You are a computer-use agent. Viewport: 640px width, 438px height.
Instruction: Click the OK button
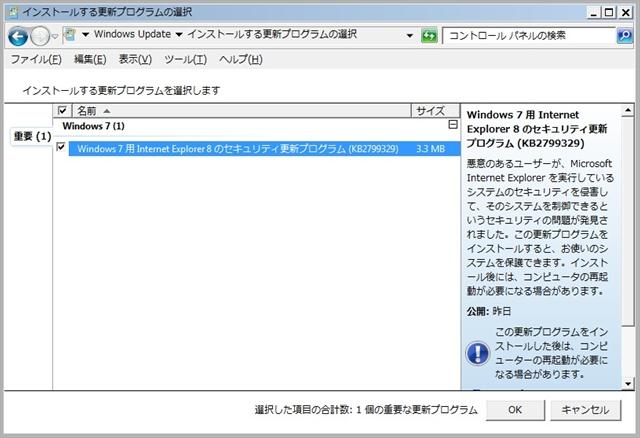coord(515,410)
